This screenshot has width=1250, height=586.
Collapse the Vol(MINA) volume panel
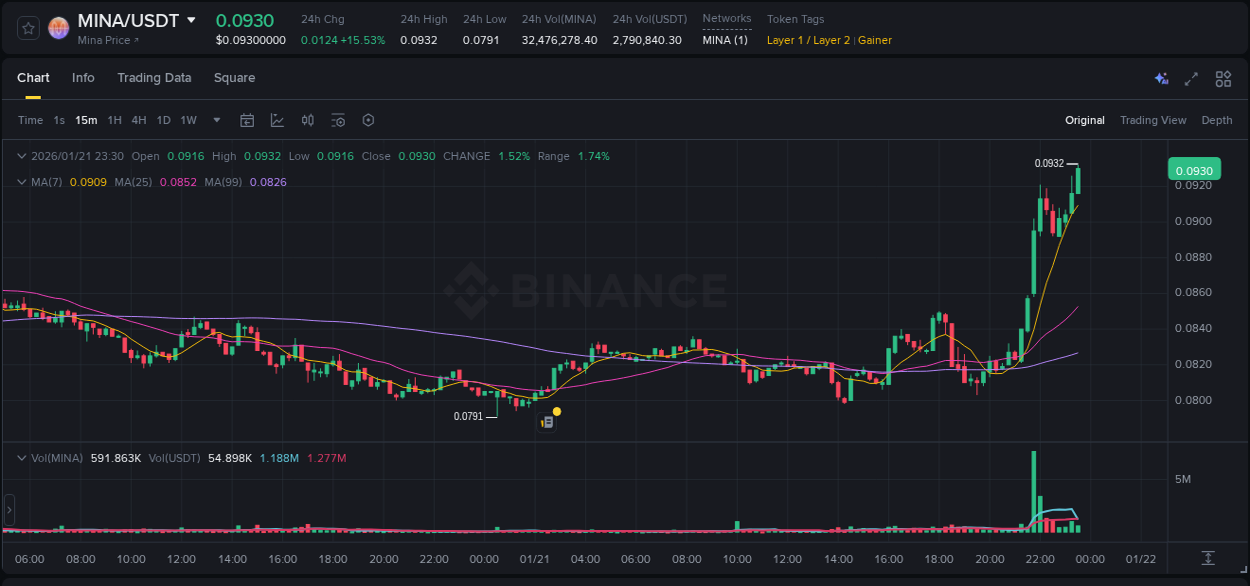coord(22,459)
